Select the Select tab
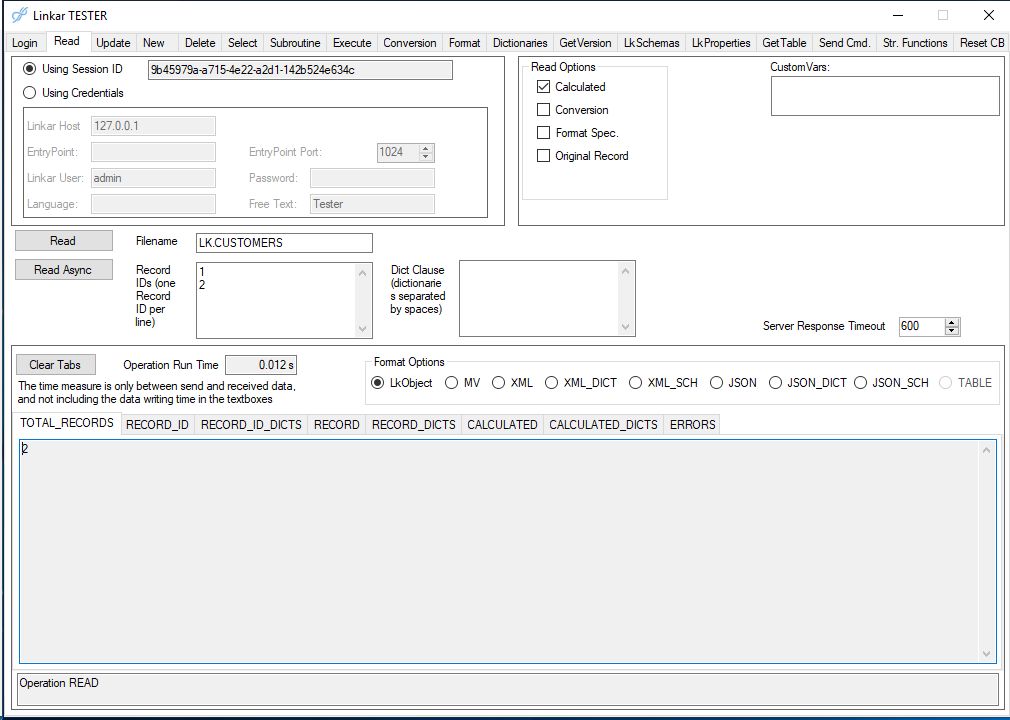The height and width of the screenshot is (720, 1010). tap(242, 43)
